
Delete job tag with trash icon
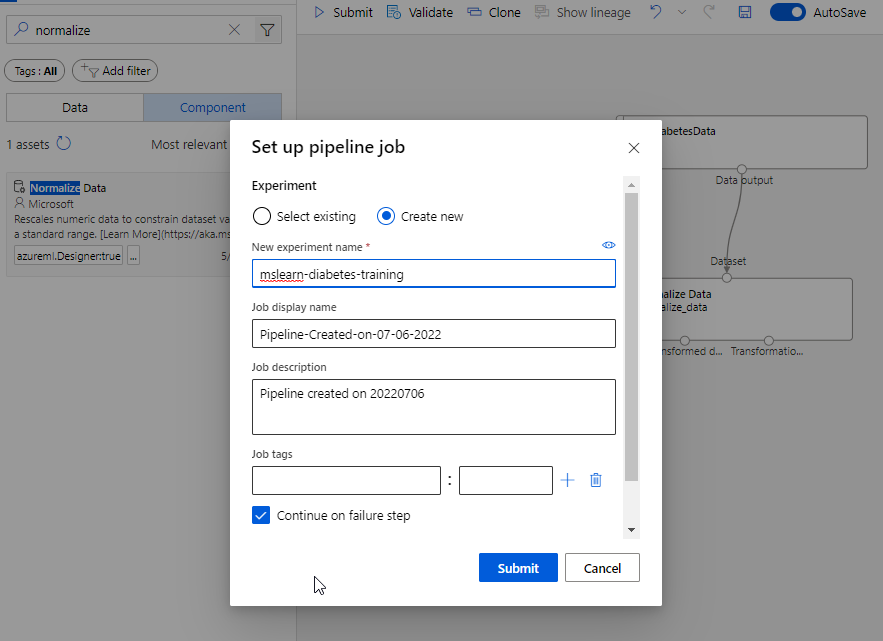pos(596,480)
